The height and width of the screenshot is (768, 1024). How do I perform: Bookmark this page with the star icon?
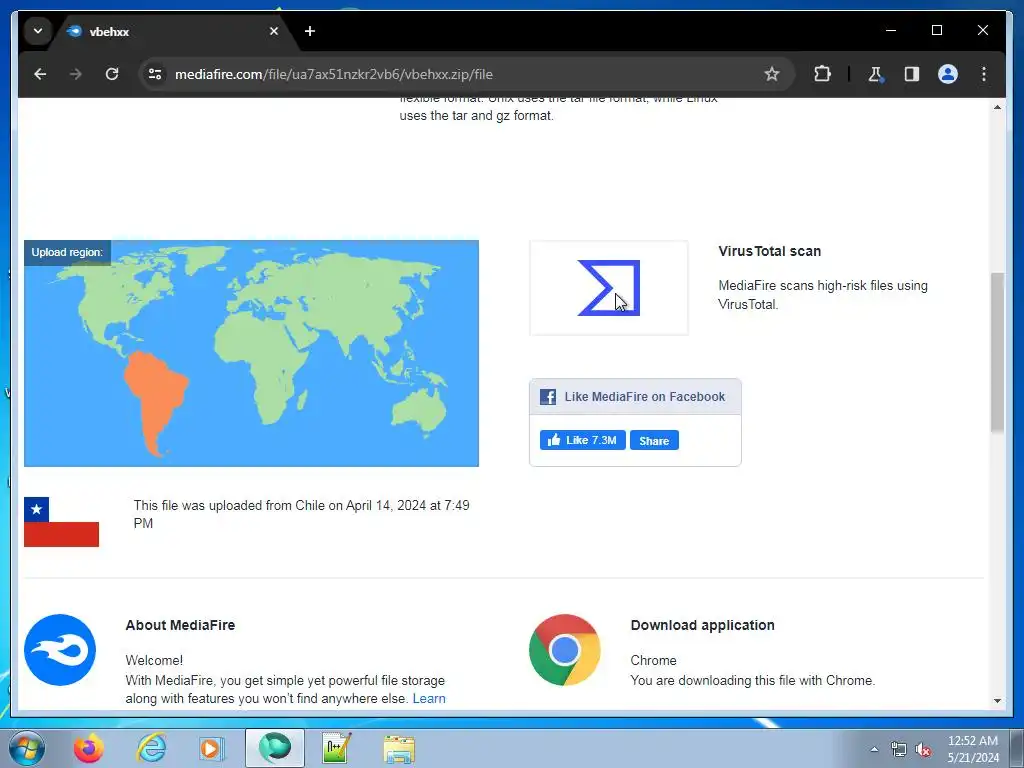[772, 74]
